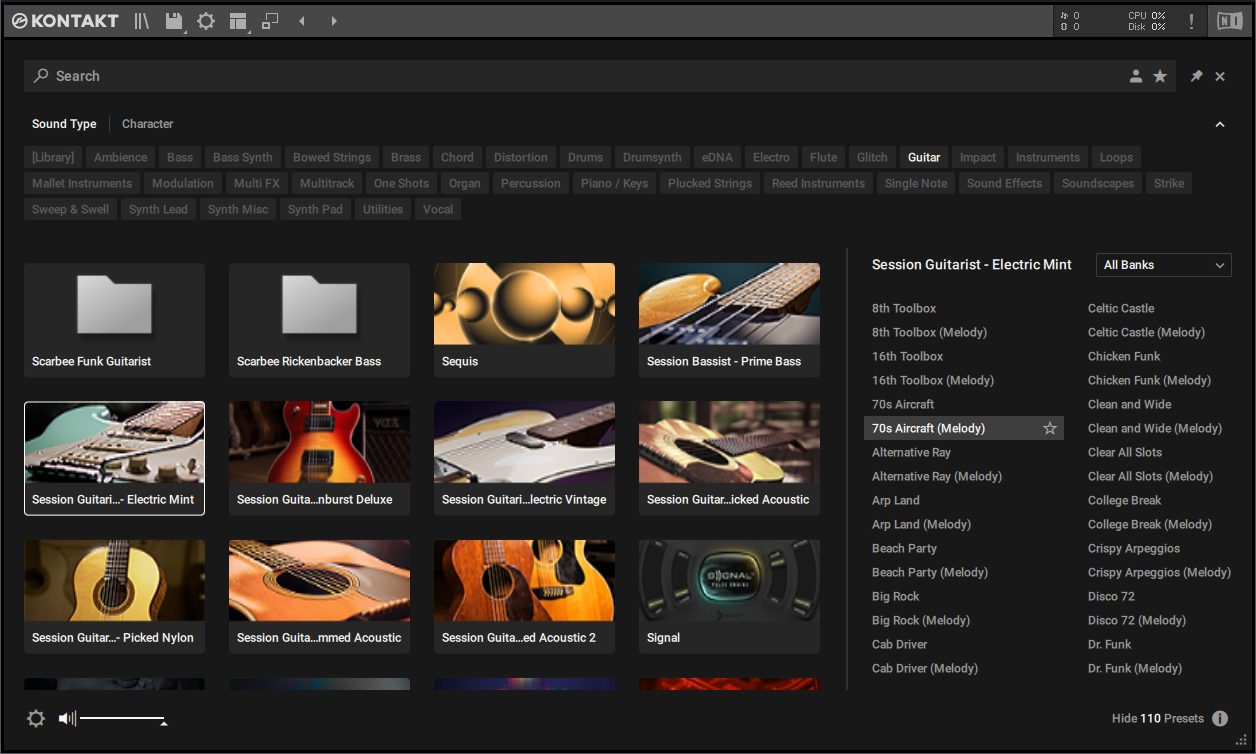Image resolution: width=1256 pixels, height=754 pixels.
Task: Open the library browser icon in header
Action: point(142,21)
